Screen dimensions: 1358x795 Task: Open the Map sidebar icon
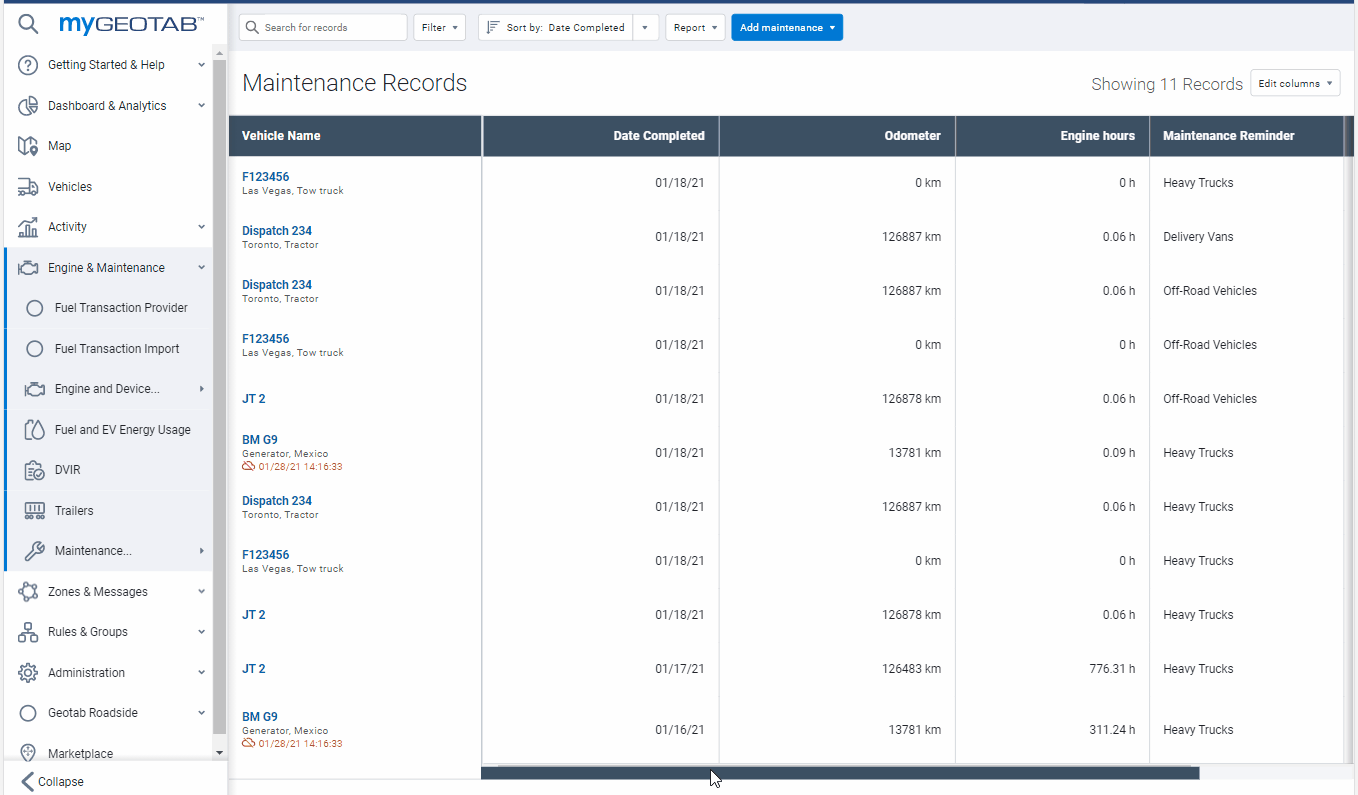pyautogui.click(x=28, y=146)
